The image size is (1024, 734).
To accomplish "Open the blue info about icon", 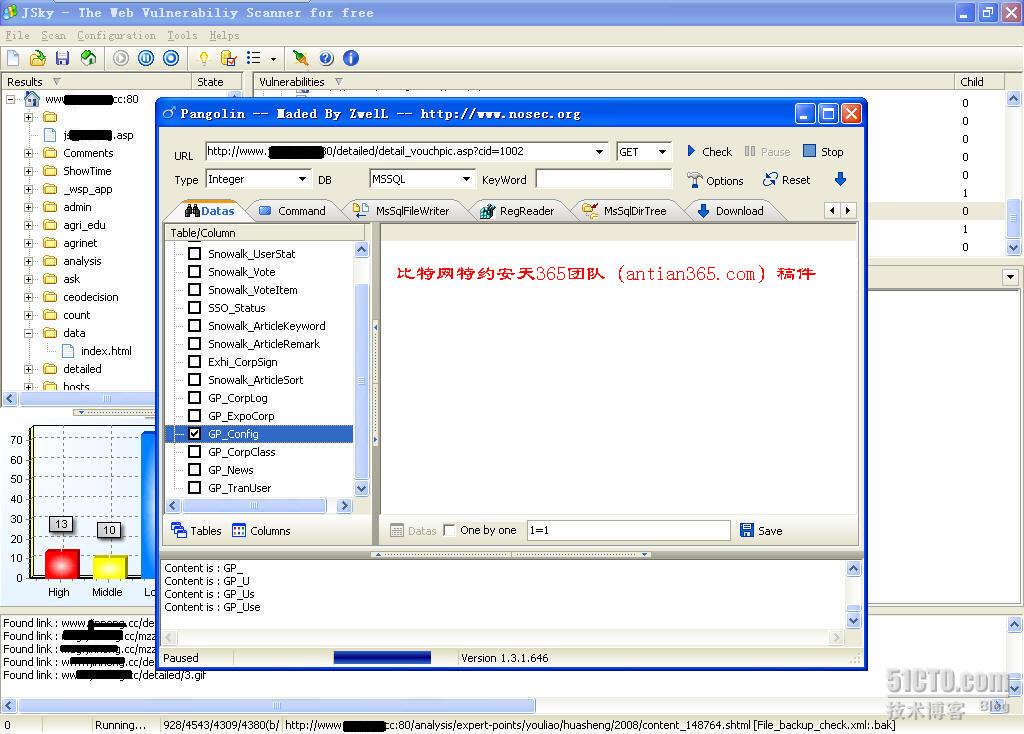I will tap(351, 58).
